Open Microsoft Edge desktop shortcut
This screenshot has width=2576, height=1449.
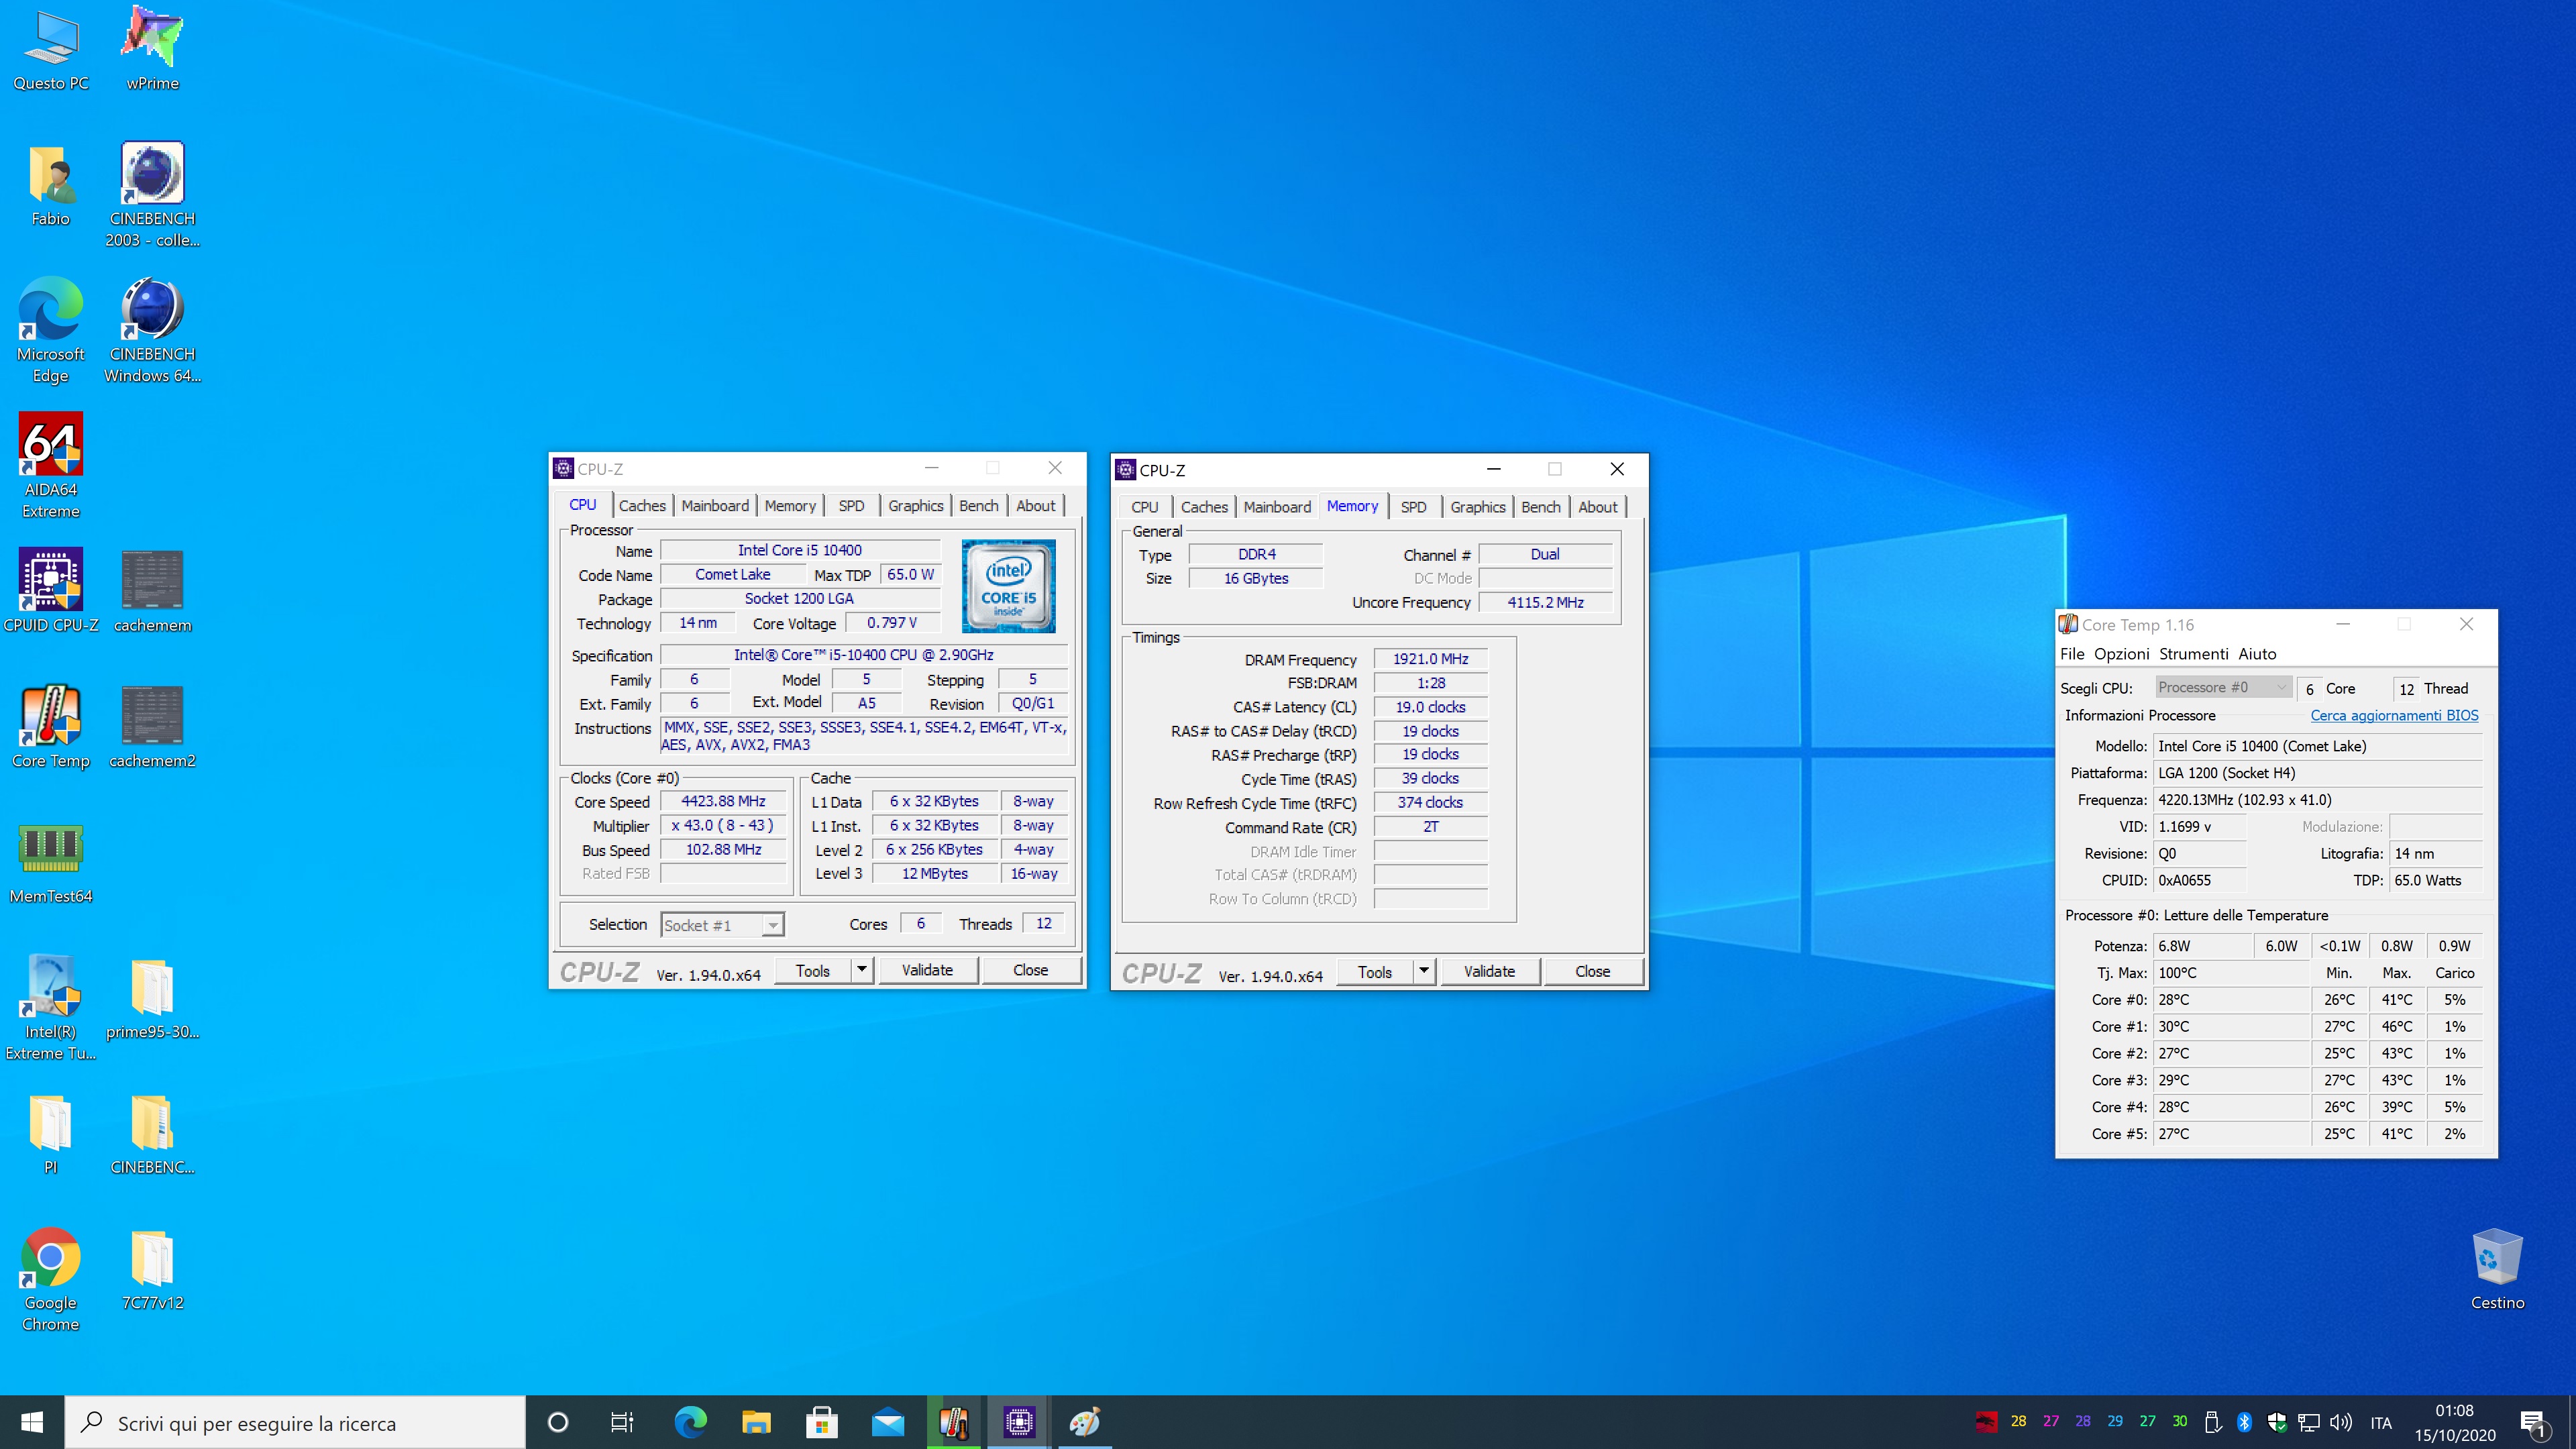click(51, 331)
